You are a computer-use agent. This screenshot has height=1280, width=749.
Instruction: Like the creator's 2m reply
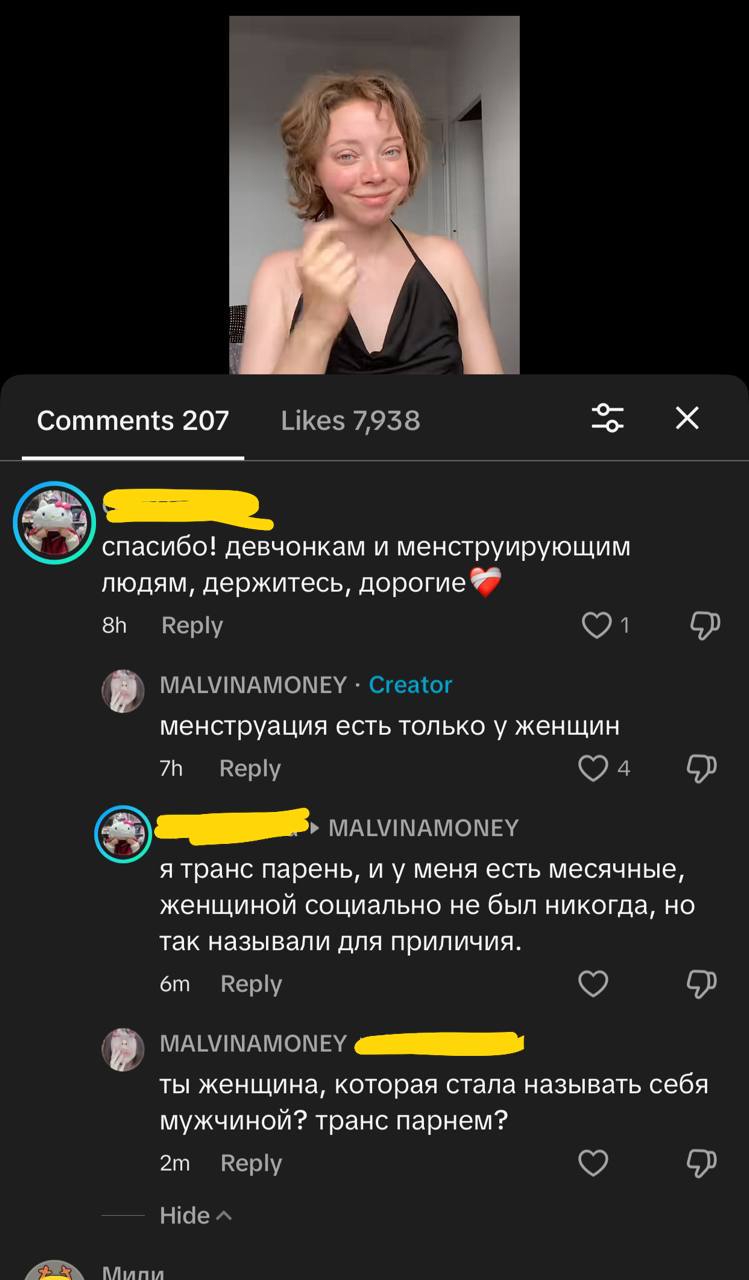pos(594,1163)
